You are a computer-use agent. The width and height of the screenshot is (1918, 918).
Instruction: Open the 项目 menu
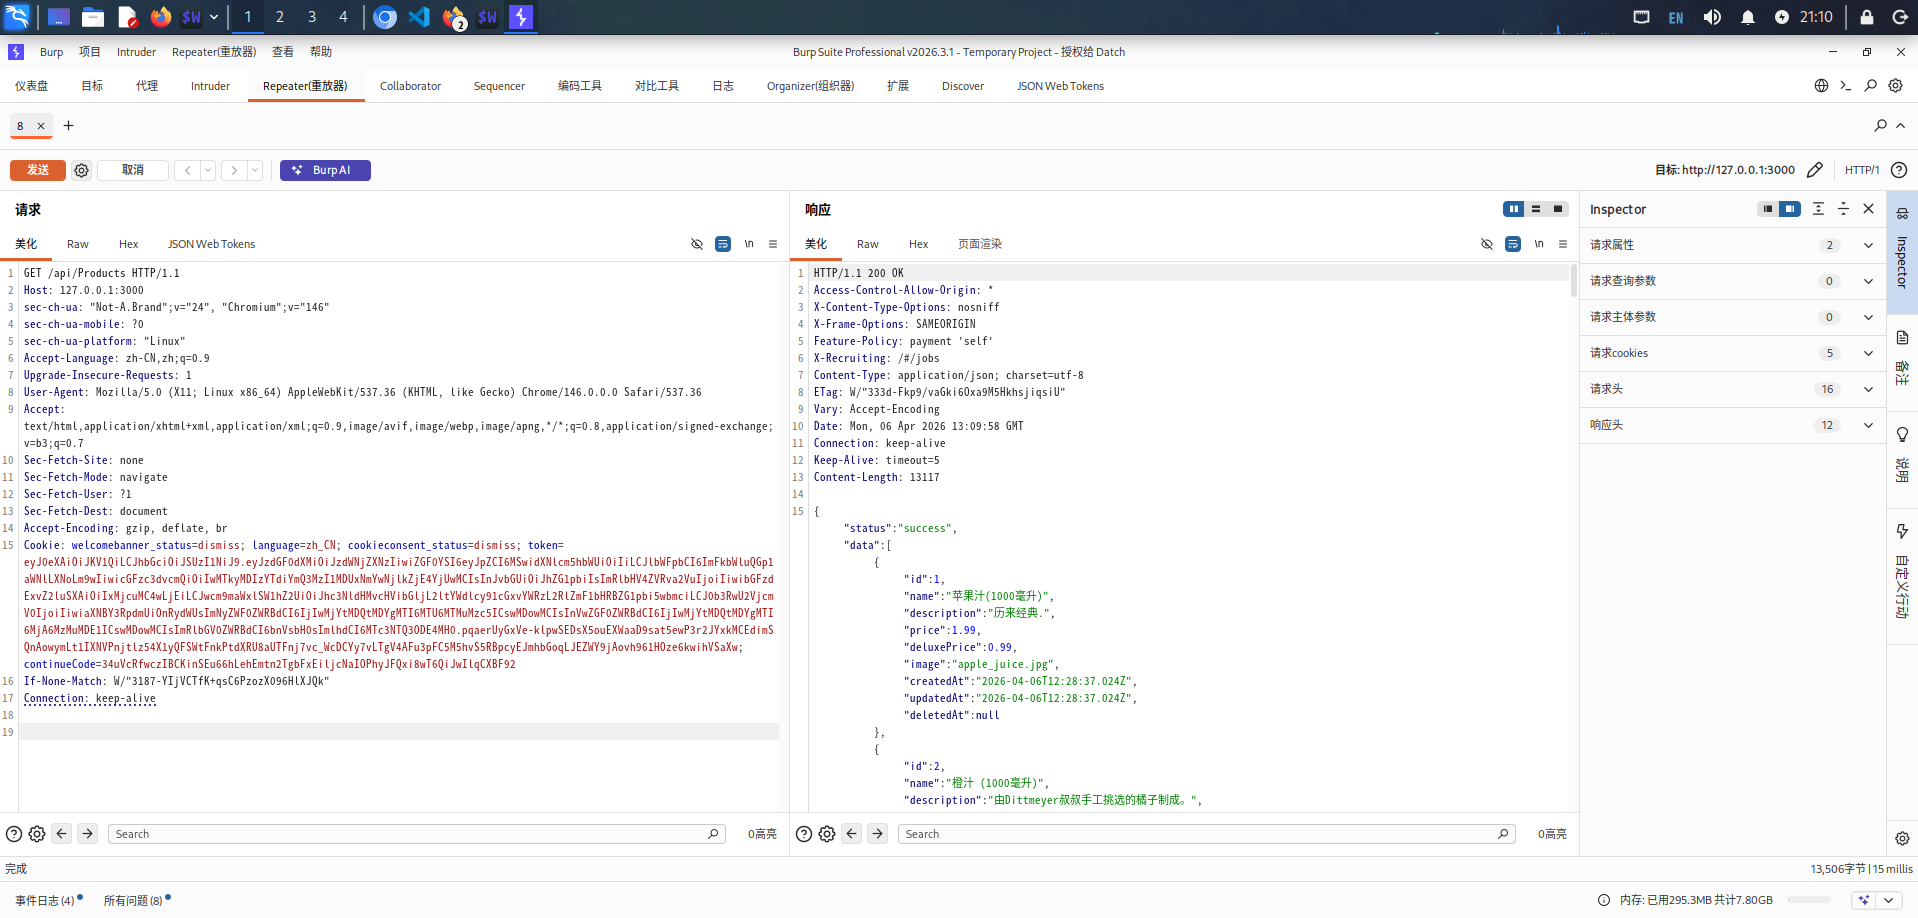pyautogui.click(x=90, y=52)
